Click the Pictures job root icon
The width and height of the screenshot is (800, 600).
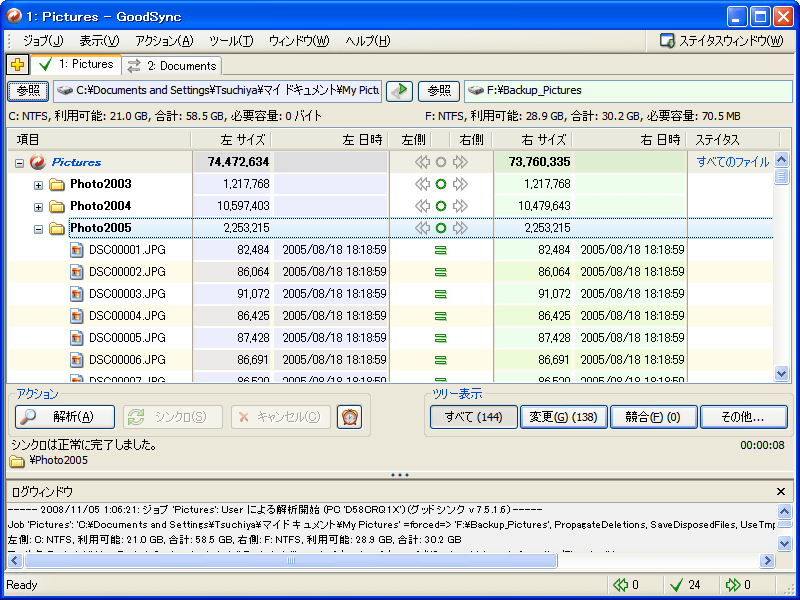tap(38, 162)
